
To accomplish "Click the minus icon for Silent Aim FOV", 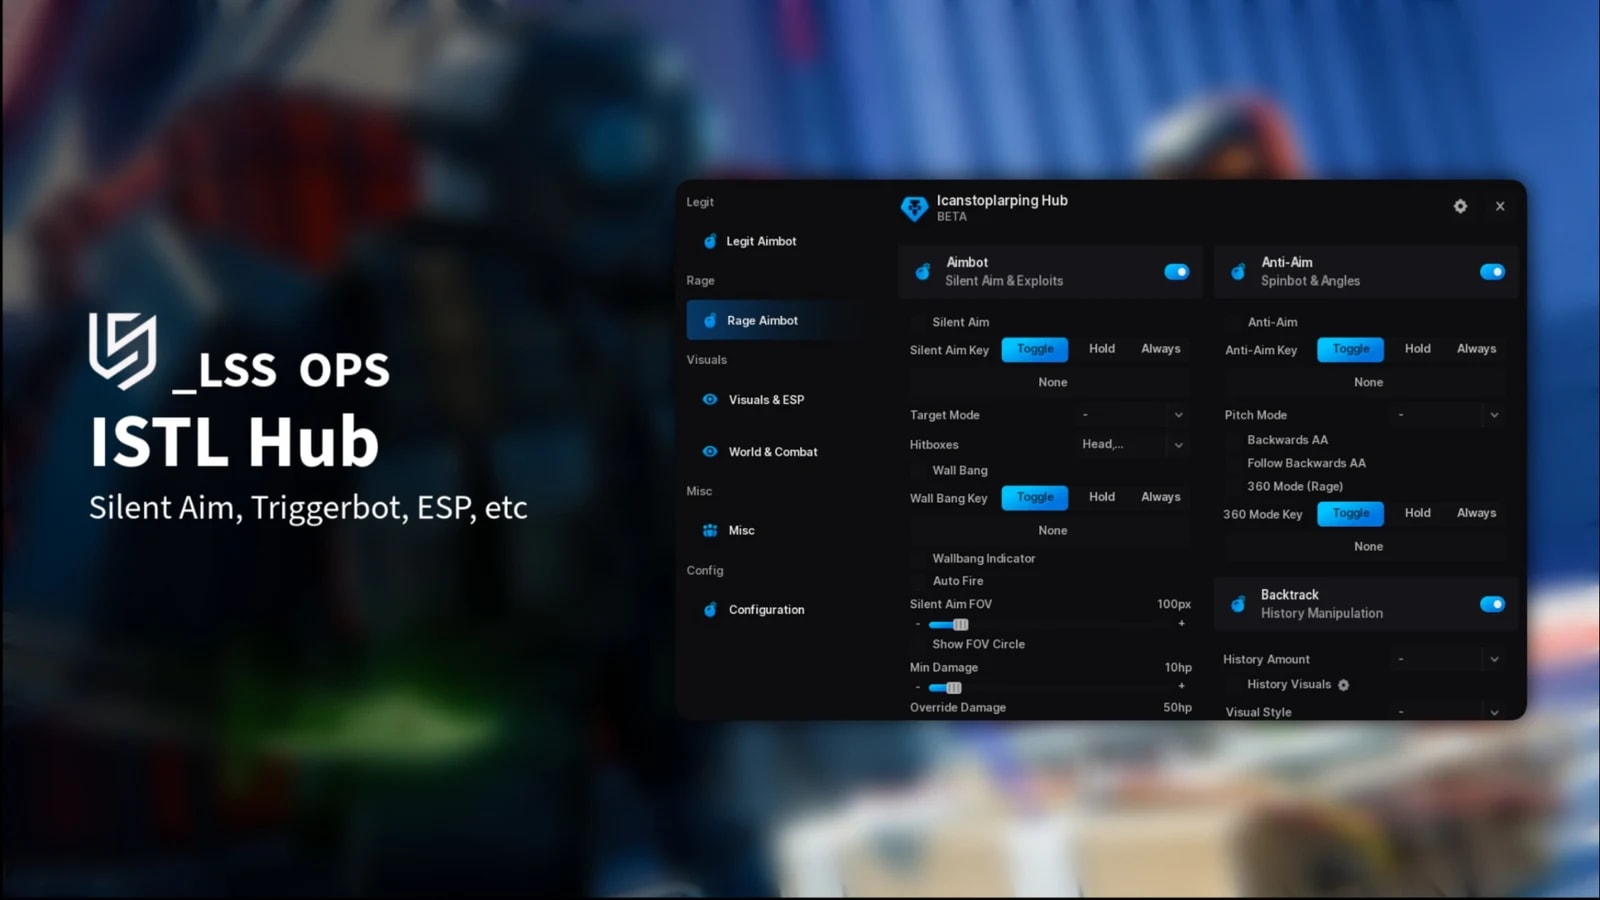I will coord(917,624).
